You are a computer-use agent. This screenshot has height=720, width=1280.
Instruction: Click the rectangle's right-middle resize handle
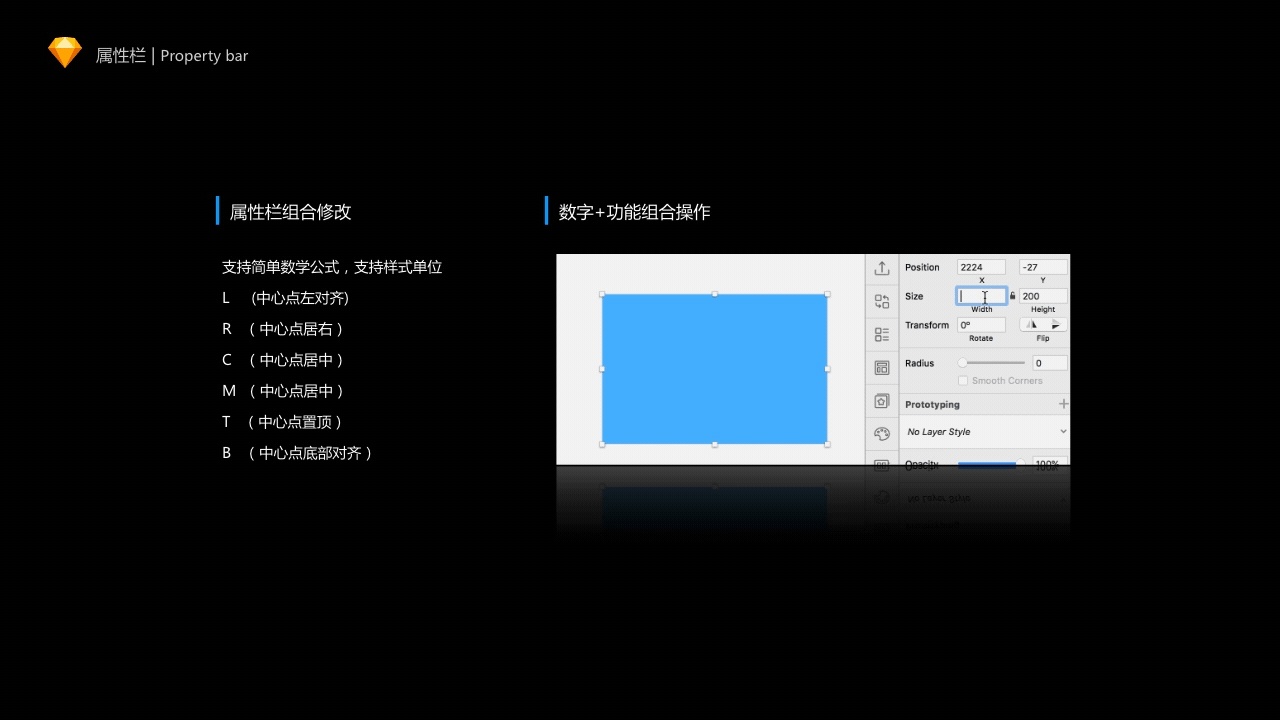click(x=827, y=369)
